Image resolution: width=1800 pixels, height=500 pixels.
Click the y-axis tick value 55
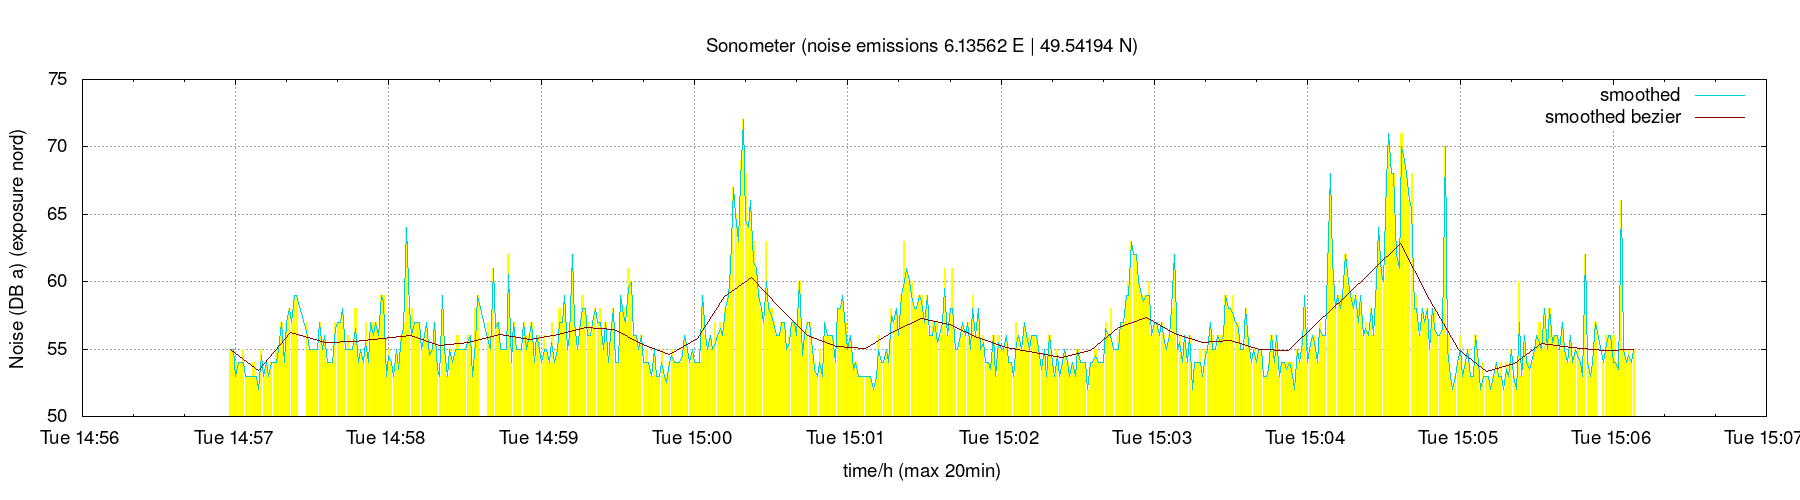(x=57, y=350)
